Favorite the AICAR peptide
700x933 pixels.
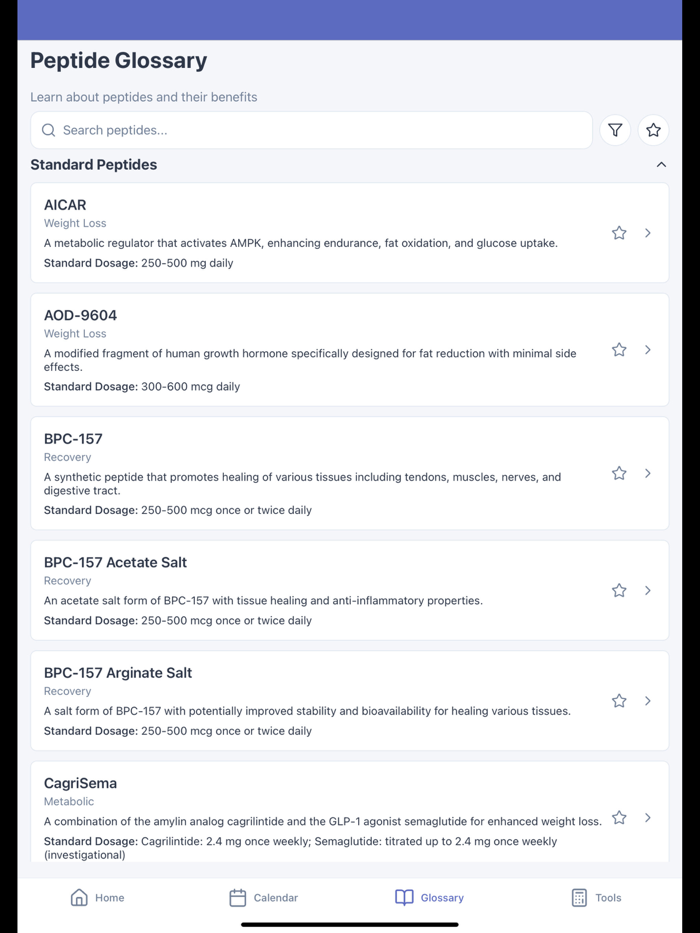pos(618,233)
